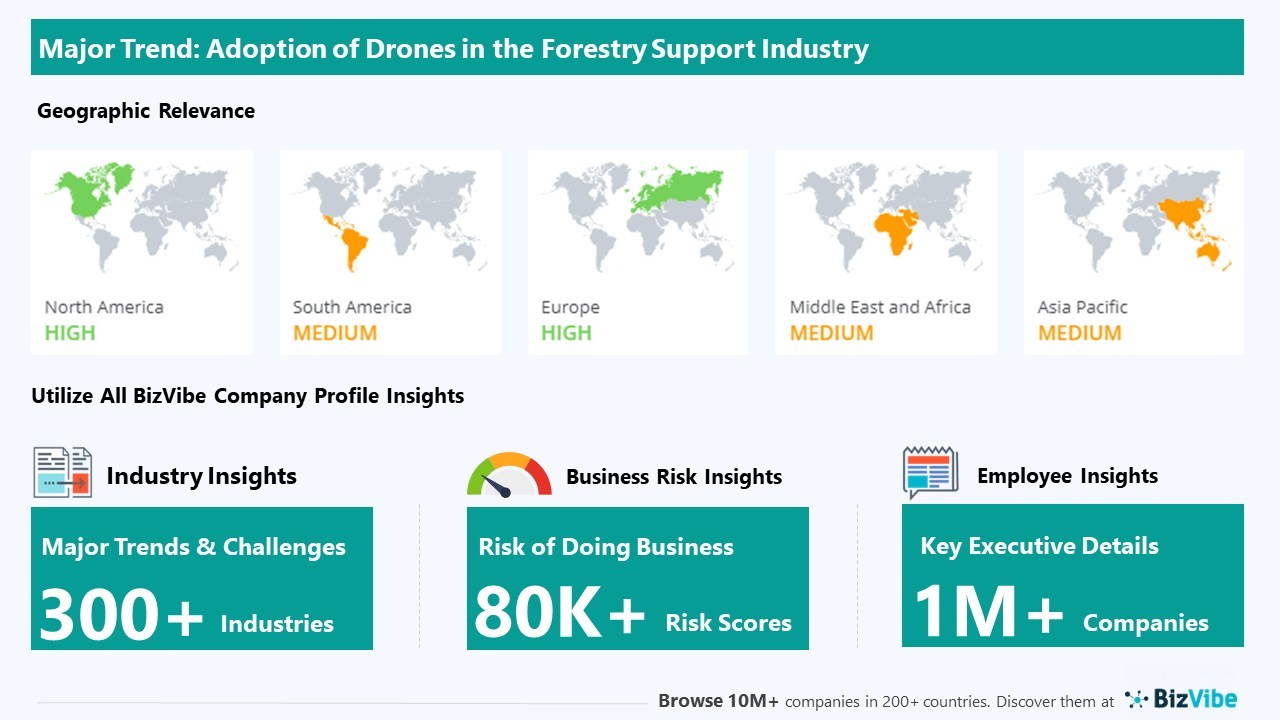Open Major Trends & Challenges tile
The height and width of the screenshot is (720, 1280).
point(201,579)
